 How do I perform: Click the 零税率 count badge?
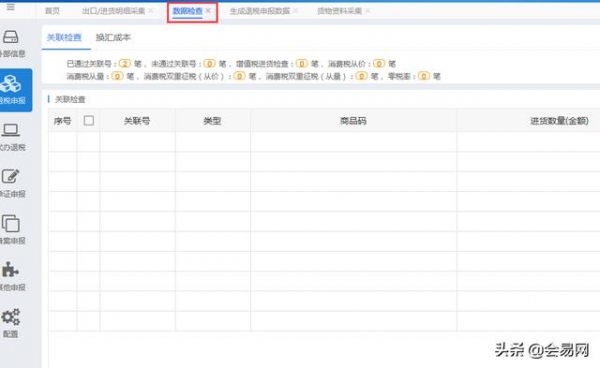(424, 76)
